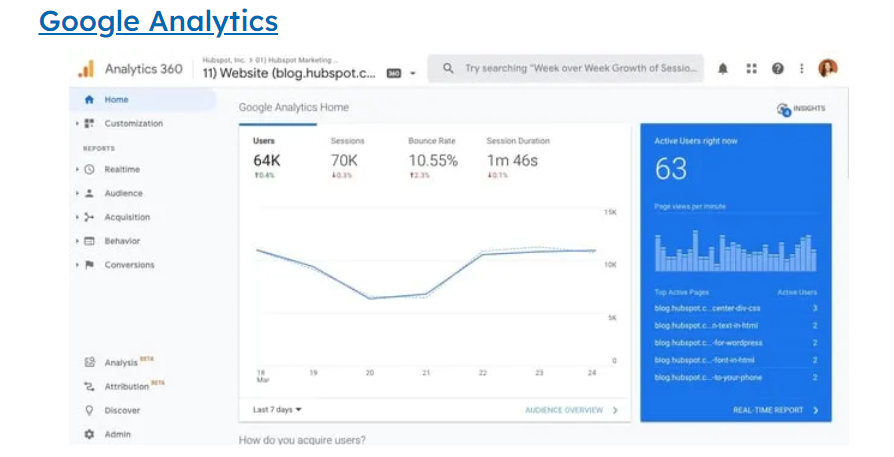Viewport: 894px width, 457px height.
Task: Click the Behavior window icon
Action: (90, 242)
